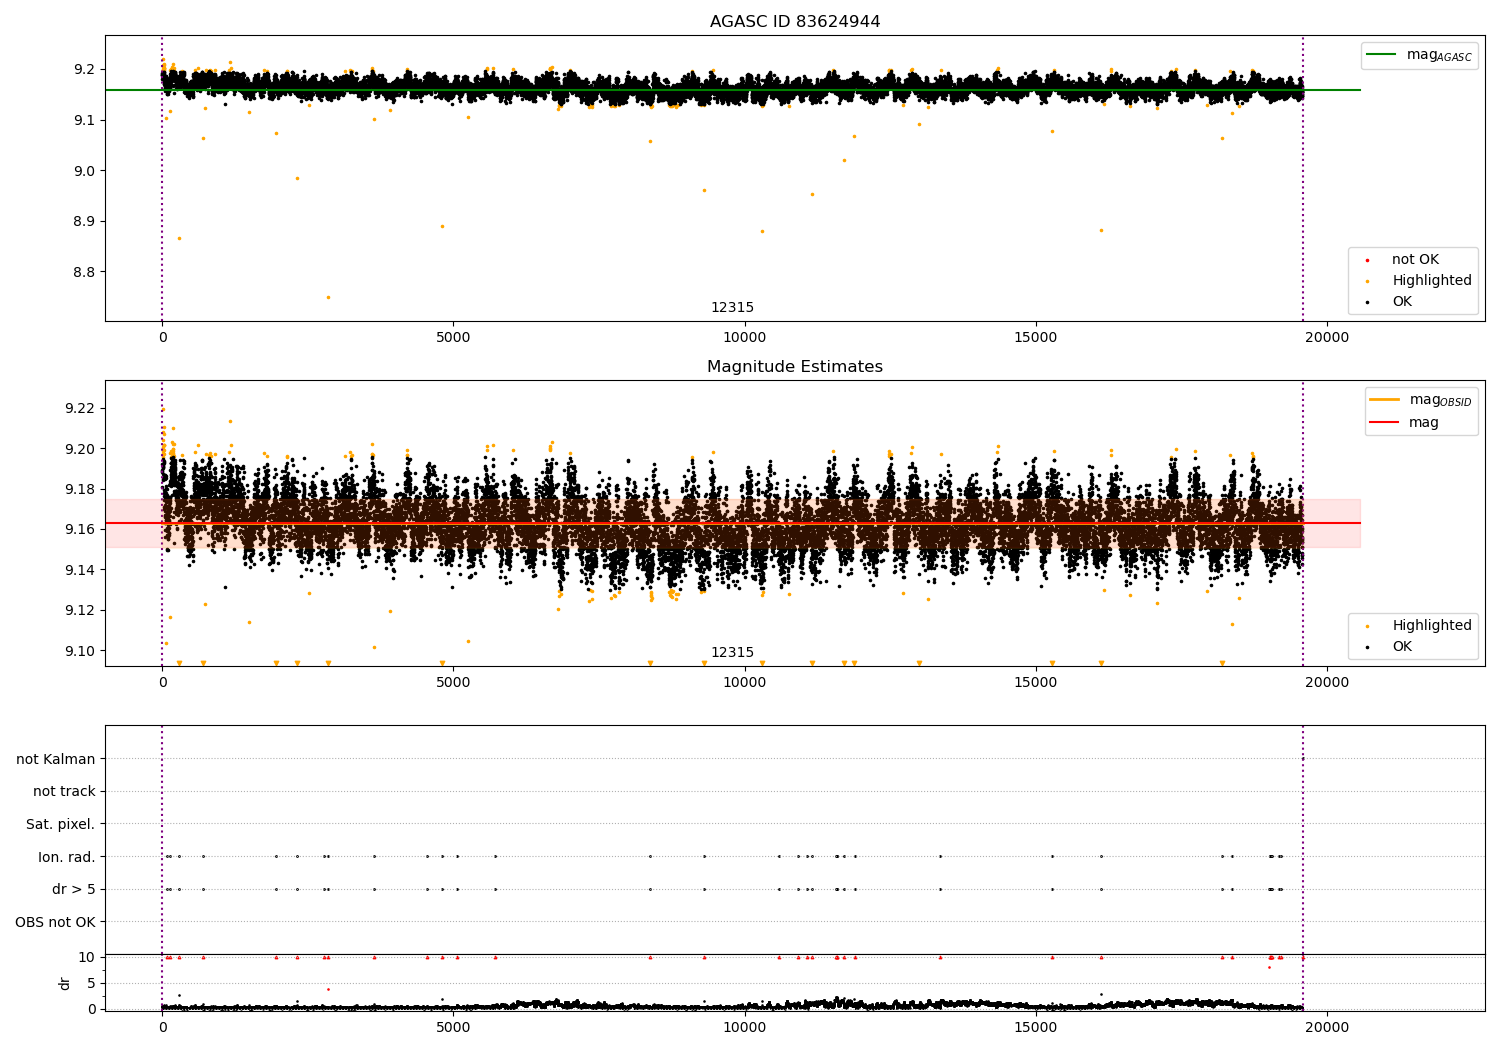This screenshot has height=1050, width=1500.
Task: Click '10000' x-tick under the top plot
Action: [745, 338]
